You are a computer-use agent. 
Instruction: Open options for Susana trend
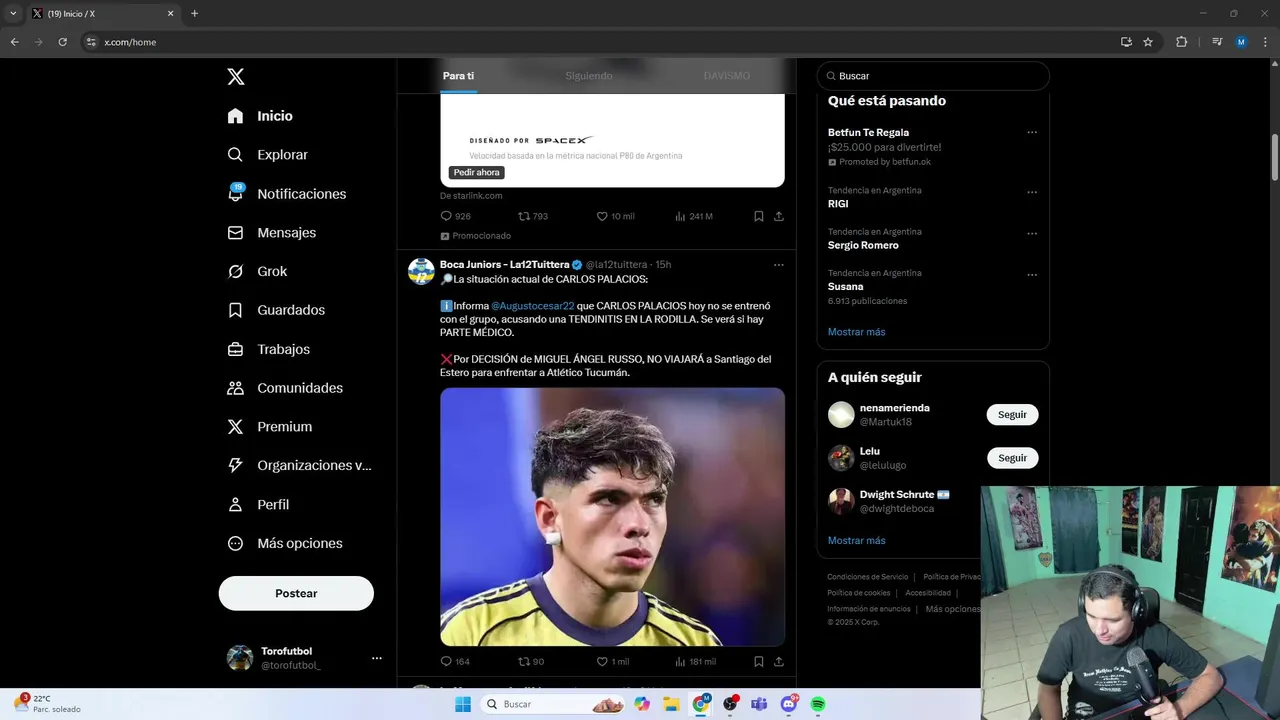1032,275
